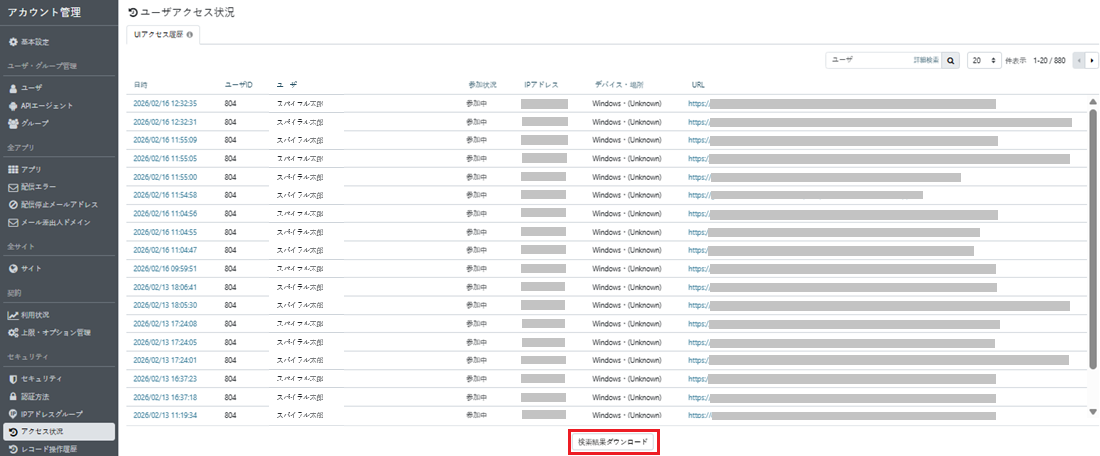Click the ユーザ person icon in sidebar

(13, 88)
